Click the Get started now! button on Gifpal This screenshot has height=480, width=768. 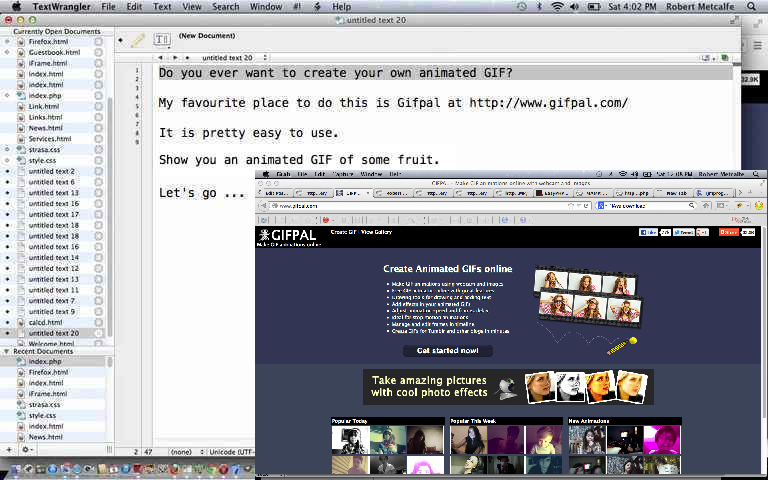coord(448,351)
